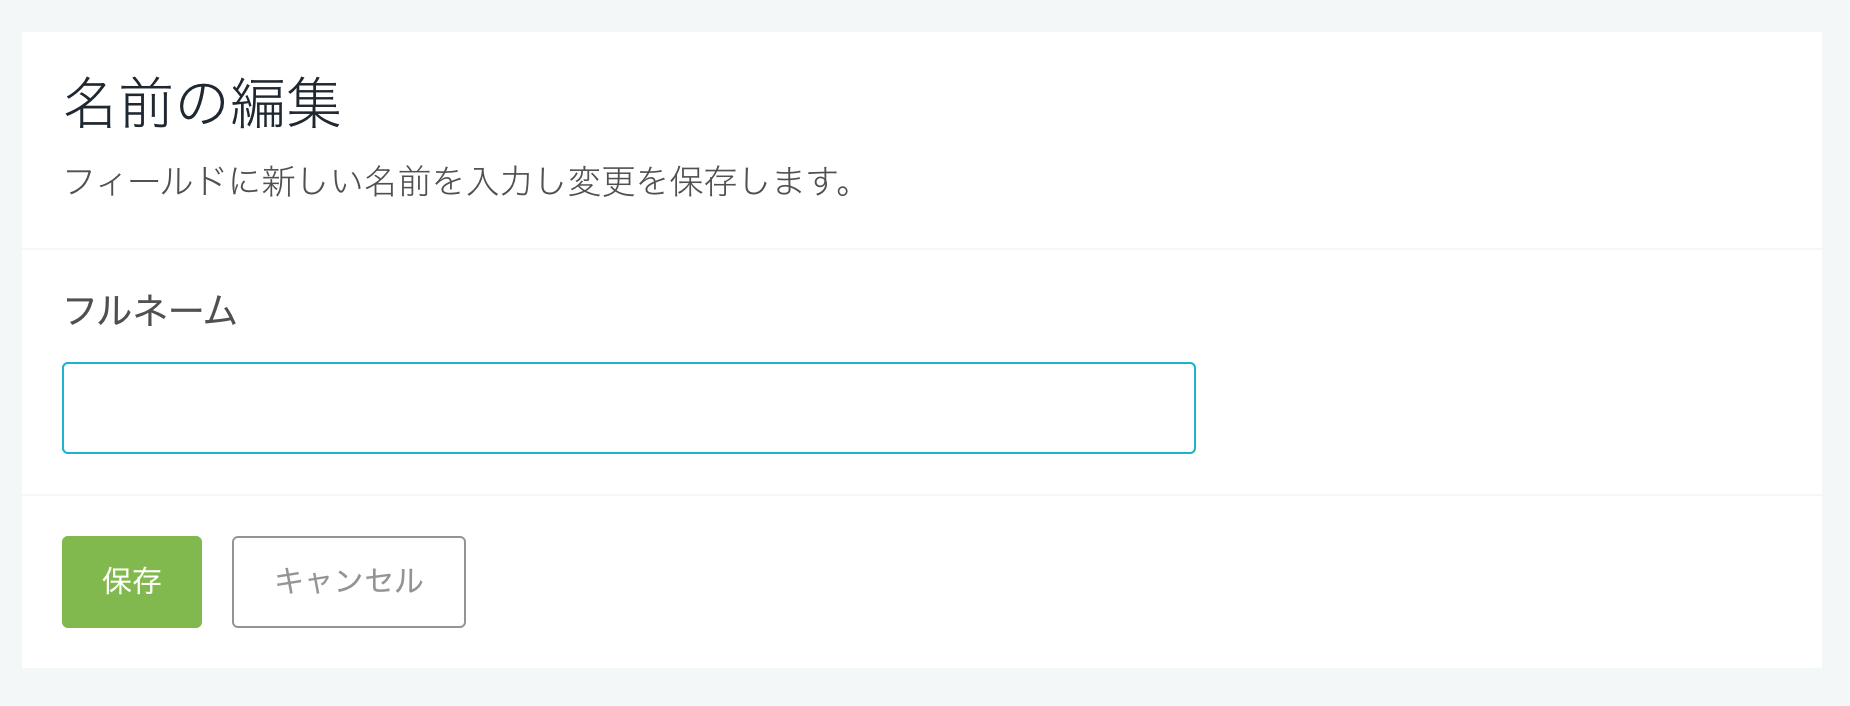Image resolution: width=1850 pixels, height=706 pixels.
Task: Click the description text about entering a new name
Action: [x=459, y=182]
